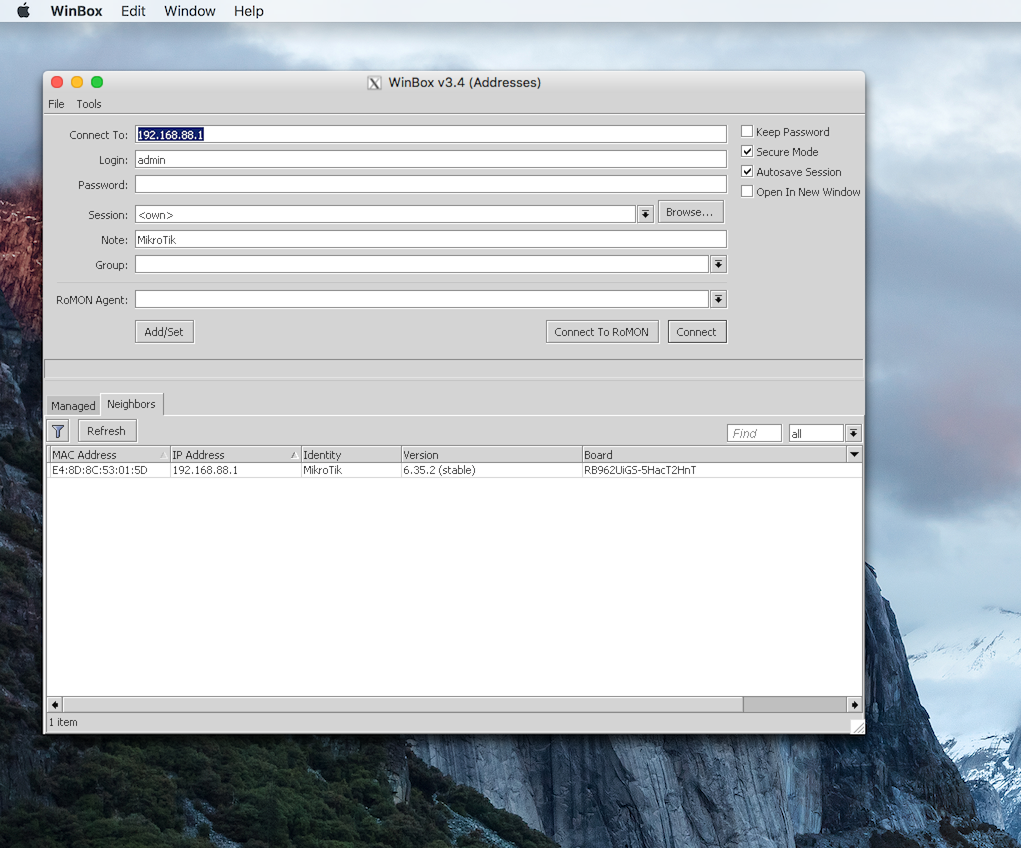Sort by Version column header

click(x=492, y=455)
